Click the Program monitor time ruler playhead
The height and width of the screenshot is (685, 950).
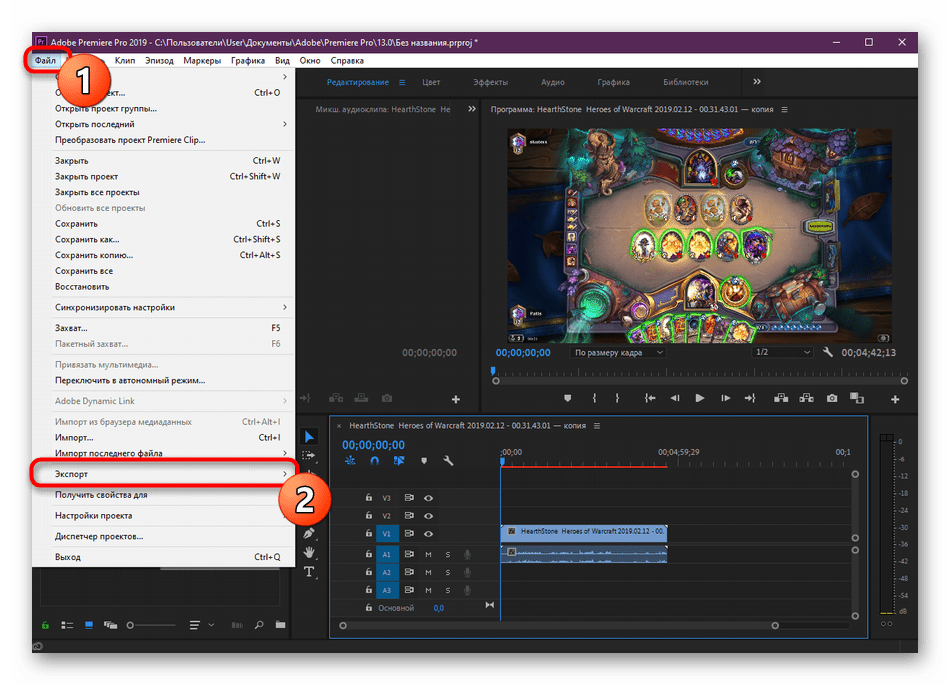click(493, 371)
